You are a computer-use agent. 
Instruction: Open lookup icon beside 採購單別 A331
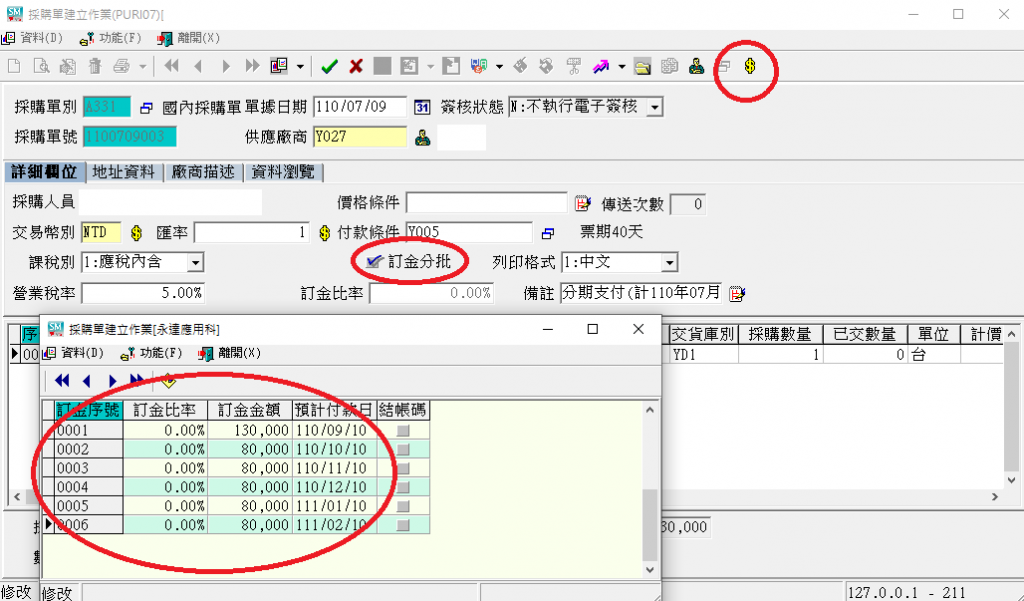click(x=146, y=107)
